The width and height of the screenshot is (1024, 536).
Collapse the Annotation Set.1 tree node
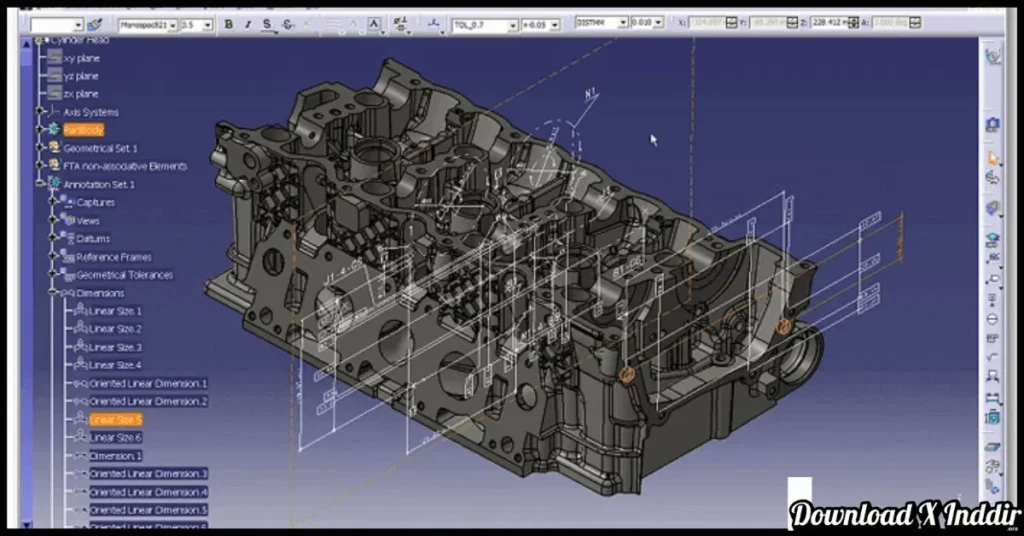[41, 184]
